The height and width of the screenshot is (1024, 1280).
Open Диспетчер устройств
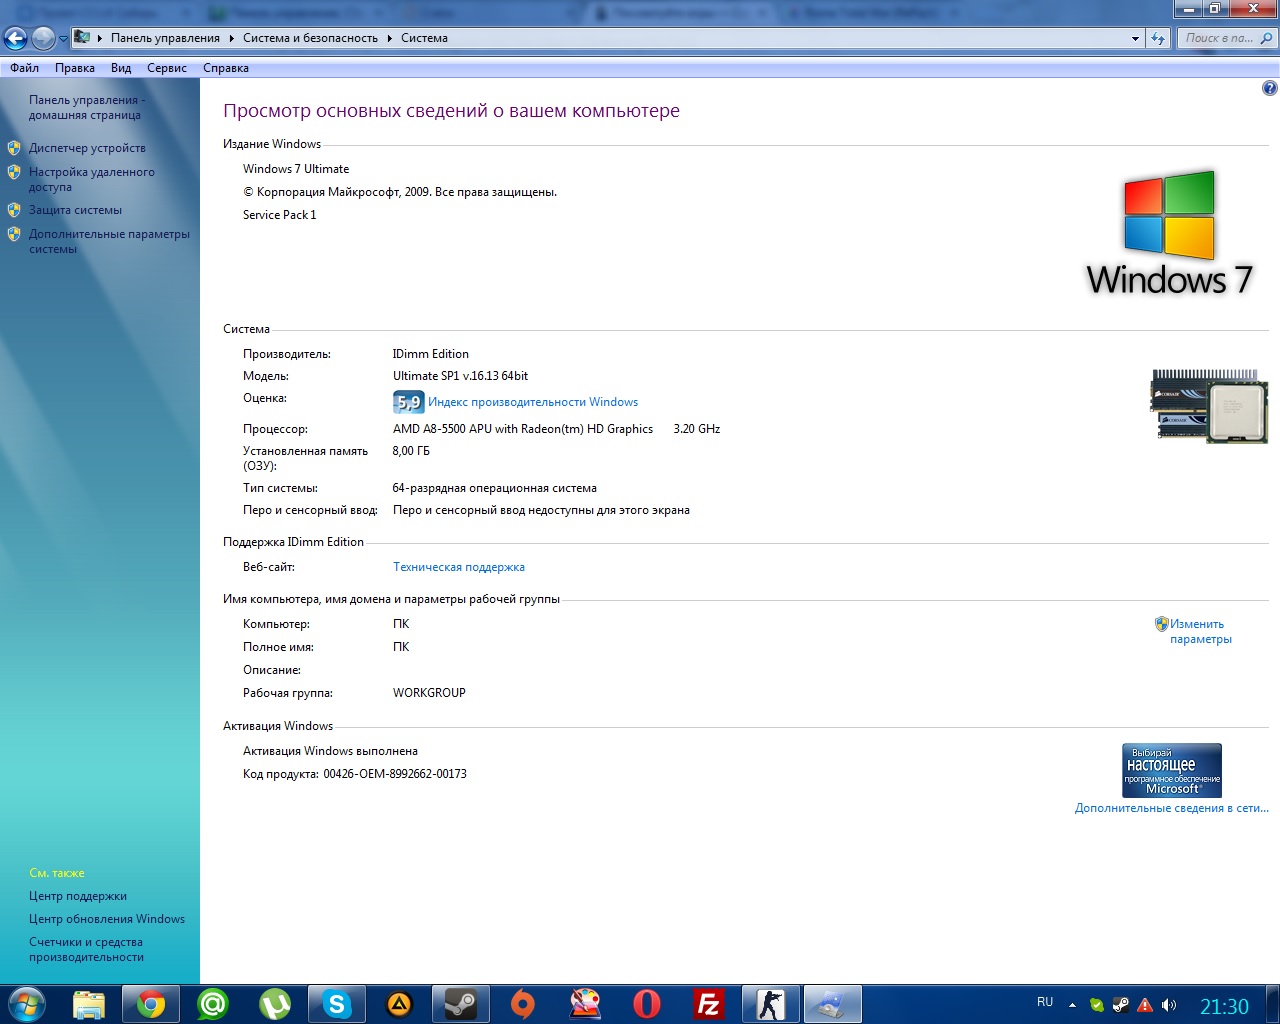87,148
